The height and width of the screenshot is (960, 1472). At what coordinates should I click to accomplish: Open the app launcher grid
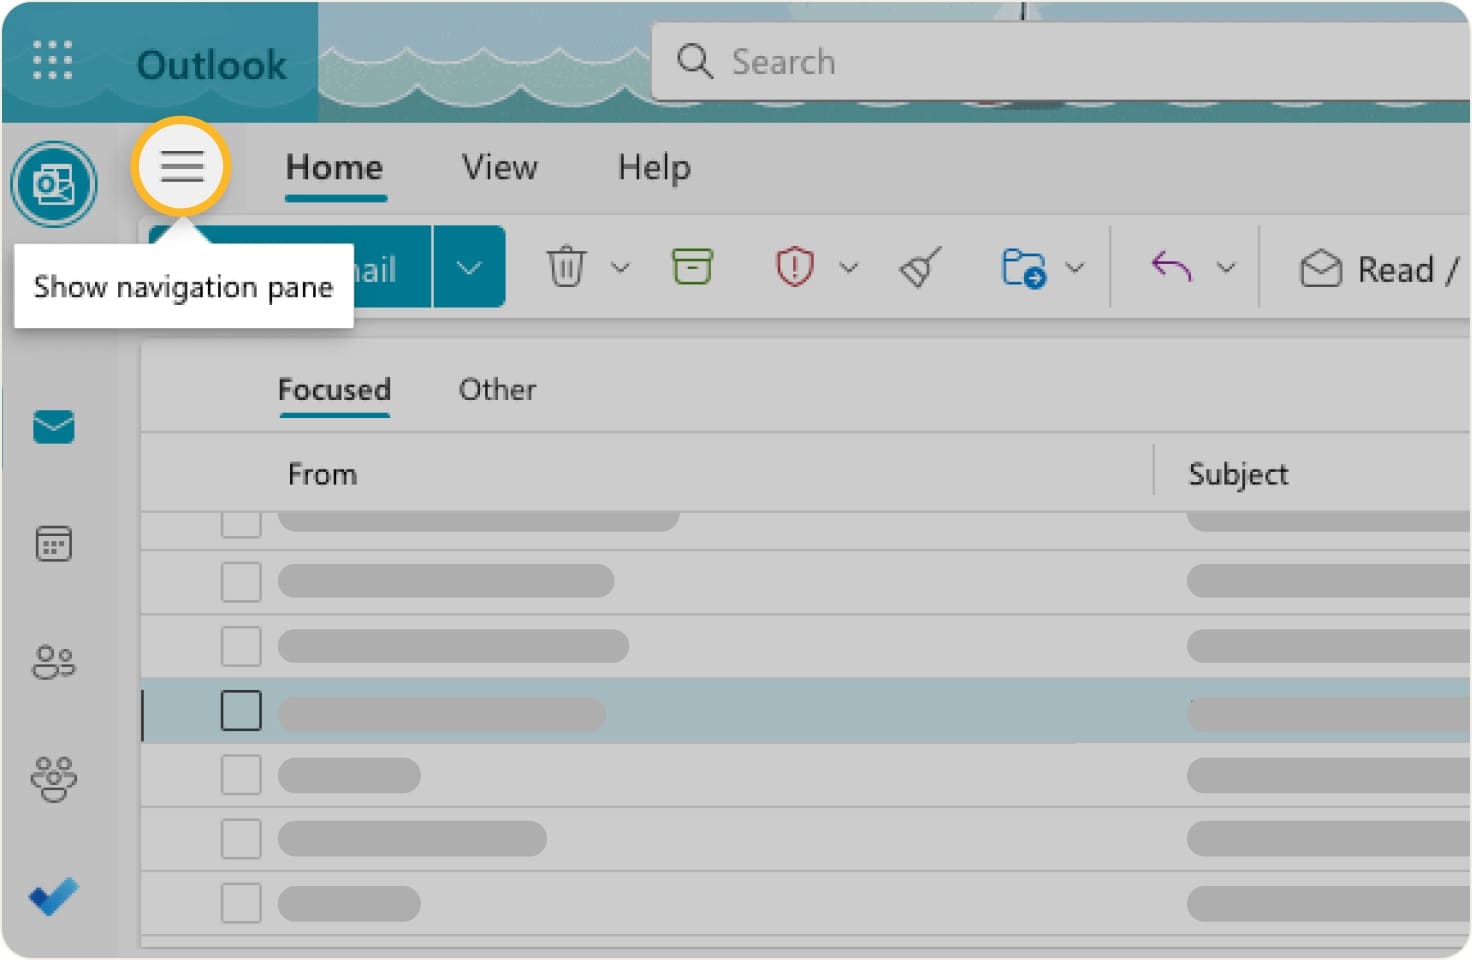[x=52, y=60]
